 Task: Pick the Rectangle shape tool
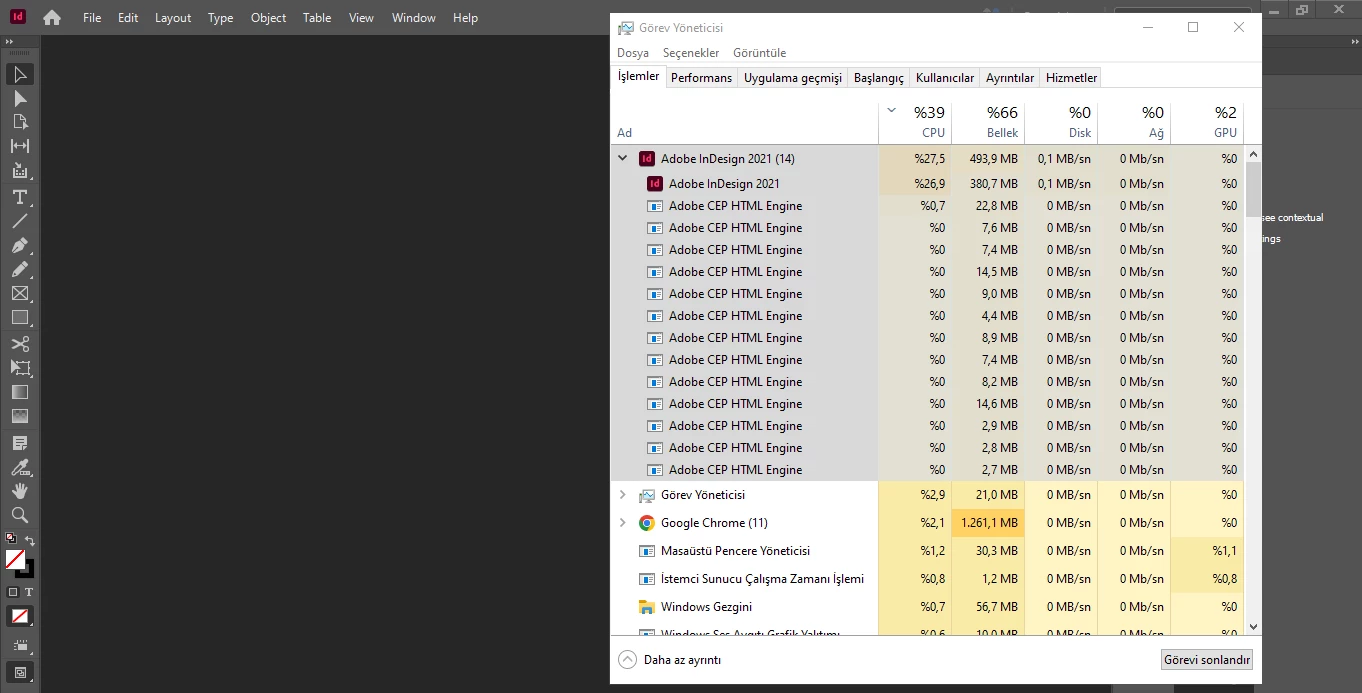pos(20,317)
